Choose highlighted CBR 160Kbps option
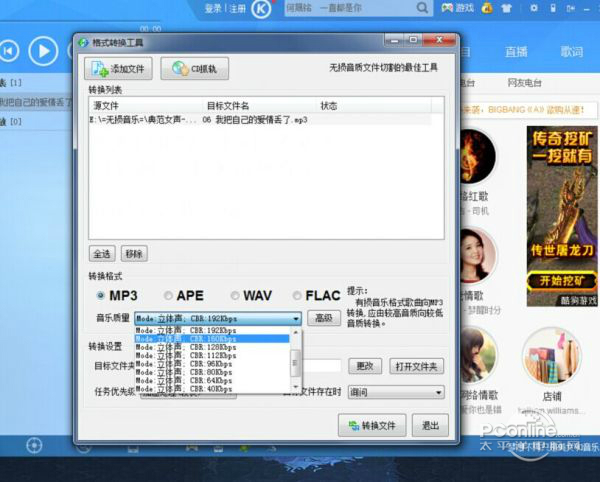 pyautogui.click(x=212, y=339)
